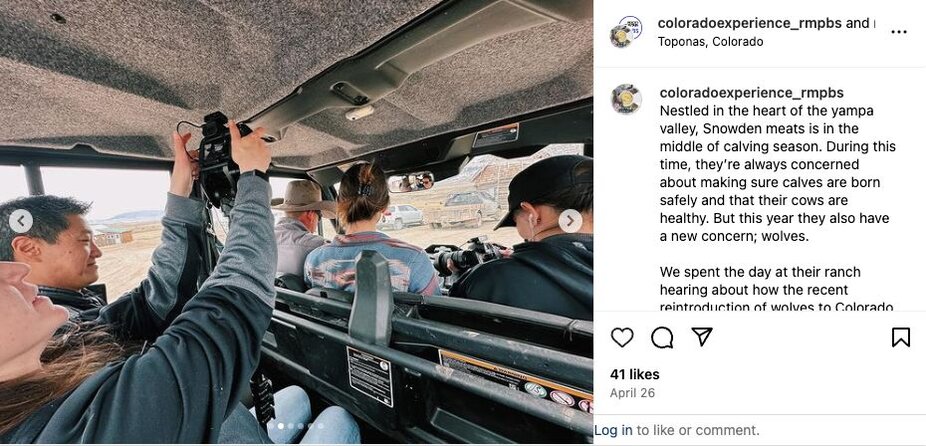Click the "to like or comment" prompt
This screenshot has width=926, height=446.
697,430
